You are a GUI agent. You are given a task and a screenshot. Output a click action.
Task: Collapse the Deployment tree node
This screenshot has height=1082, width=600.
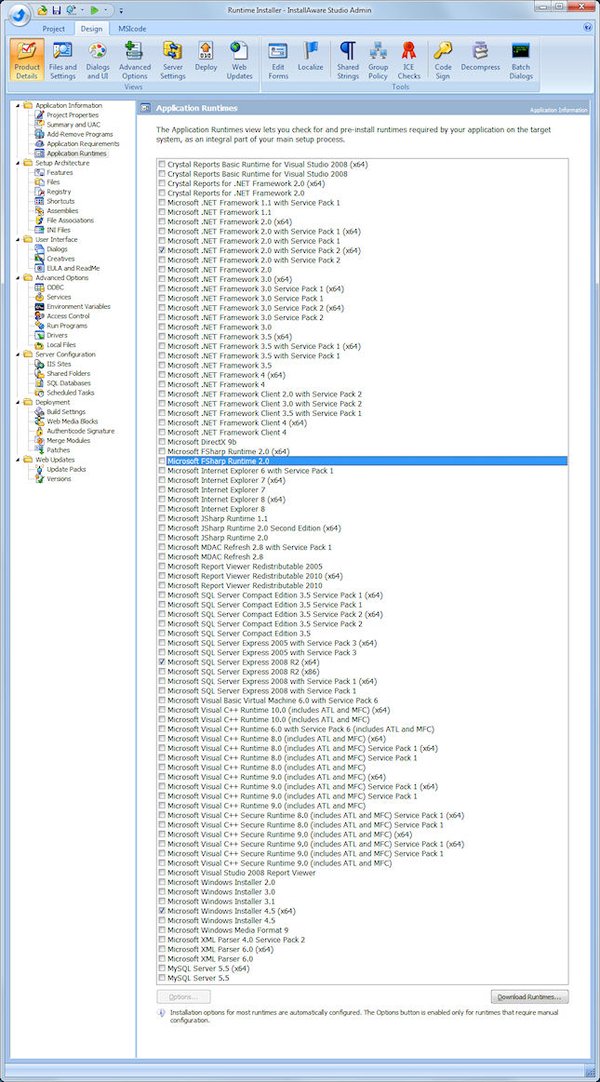pos(18,402)
